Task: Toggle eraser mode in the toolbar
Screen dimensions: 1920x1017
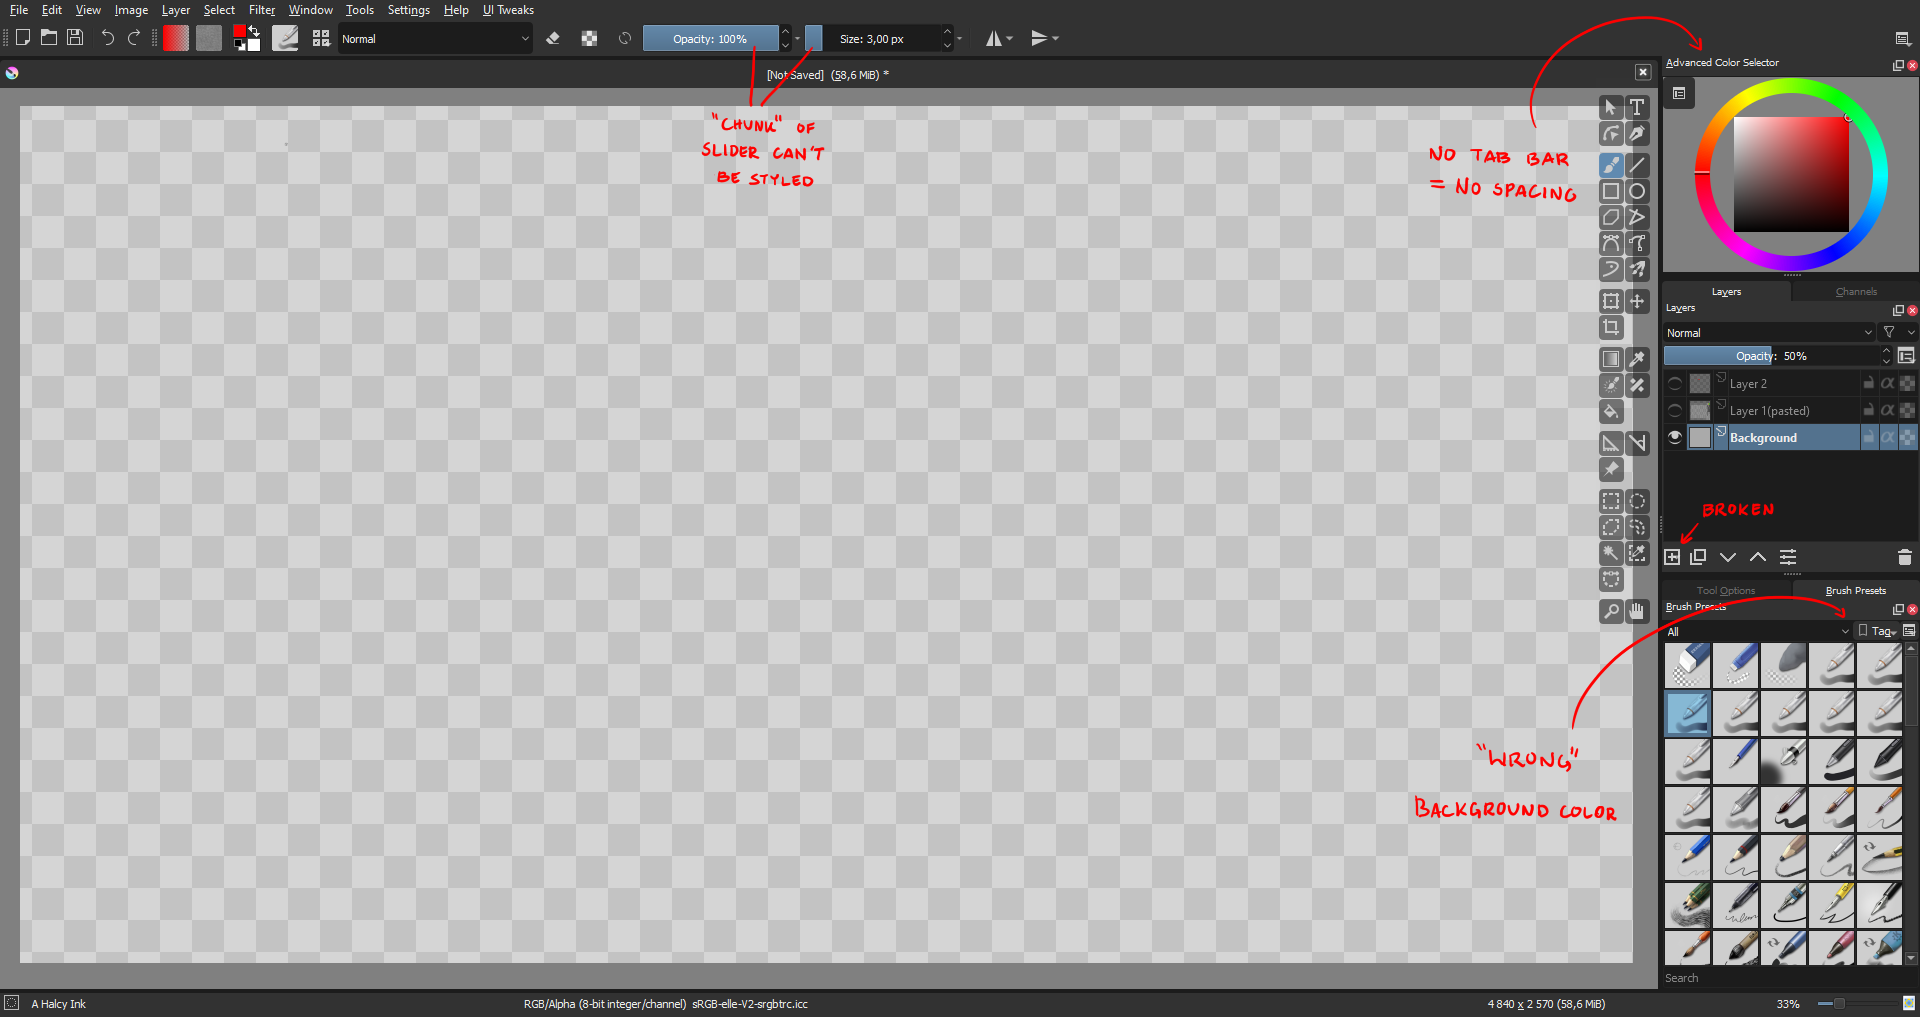Action: click(553, 38)
